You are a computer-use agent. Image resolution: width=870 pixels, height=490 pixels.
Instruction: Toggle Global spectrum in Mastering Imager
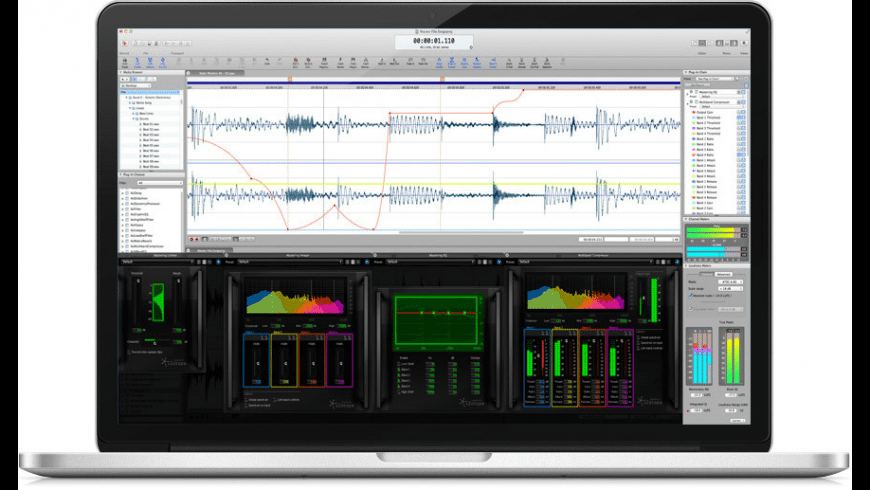tap(246, 400)
